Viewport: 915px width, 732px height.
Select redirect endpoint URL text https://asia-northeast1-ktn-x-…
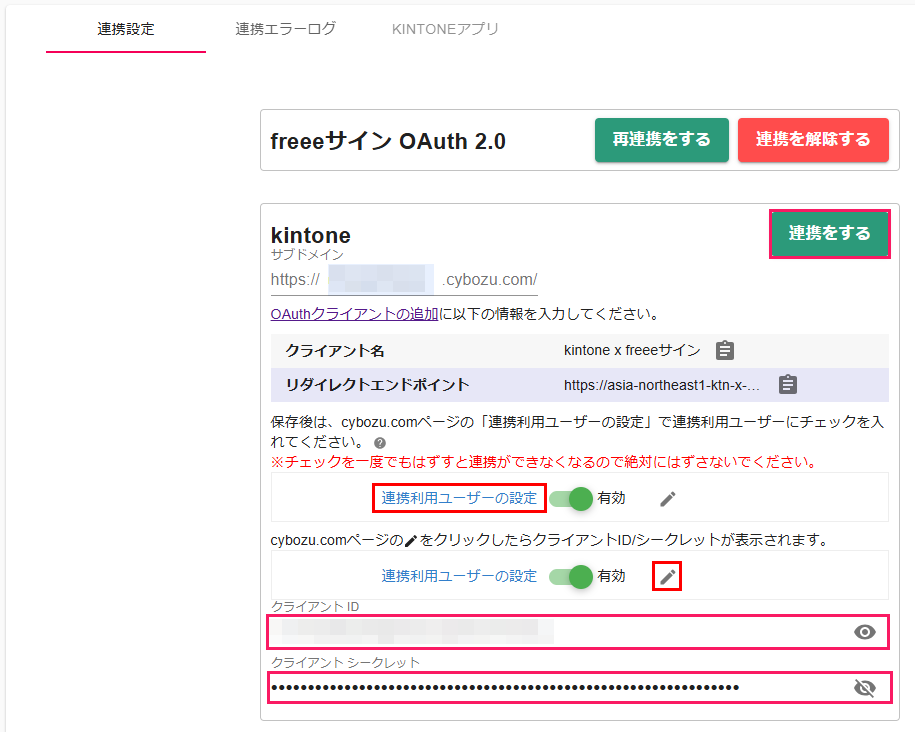(x=662, y=385)
